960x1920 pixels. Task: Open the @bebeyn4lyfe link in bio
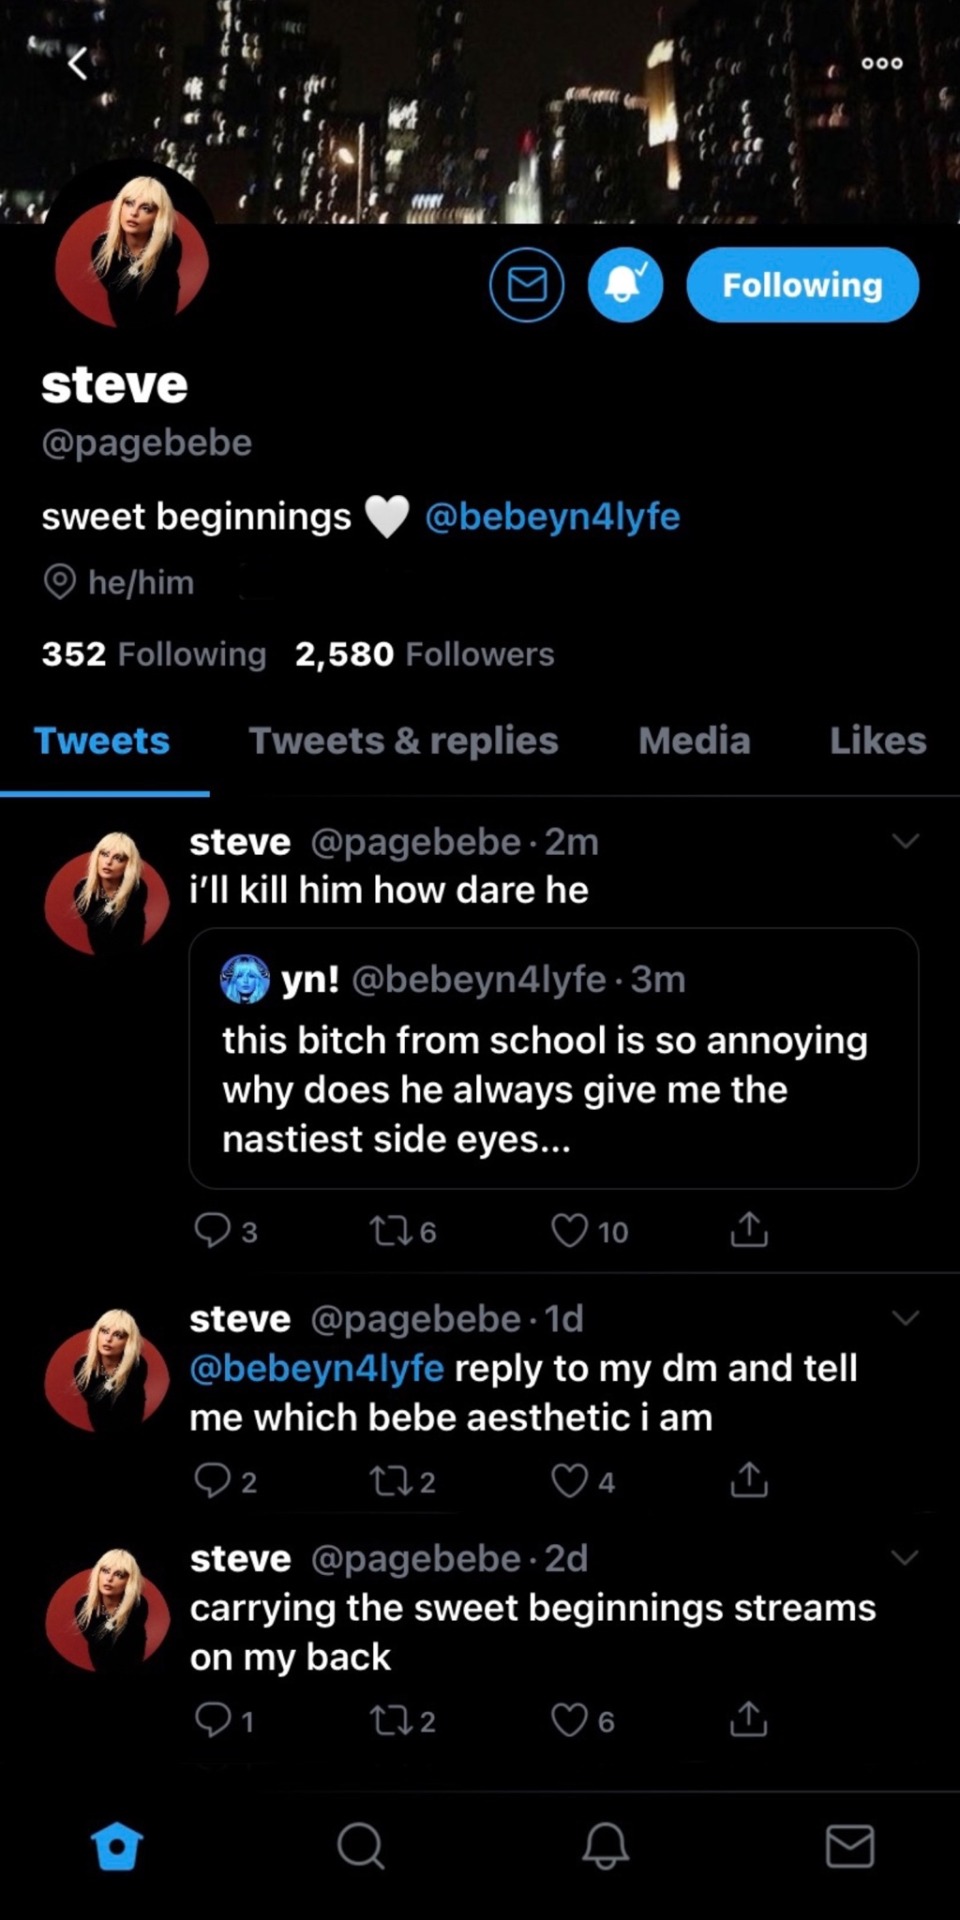552,517
